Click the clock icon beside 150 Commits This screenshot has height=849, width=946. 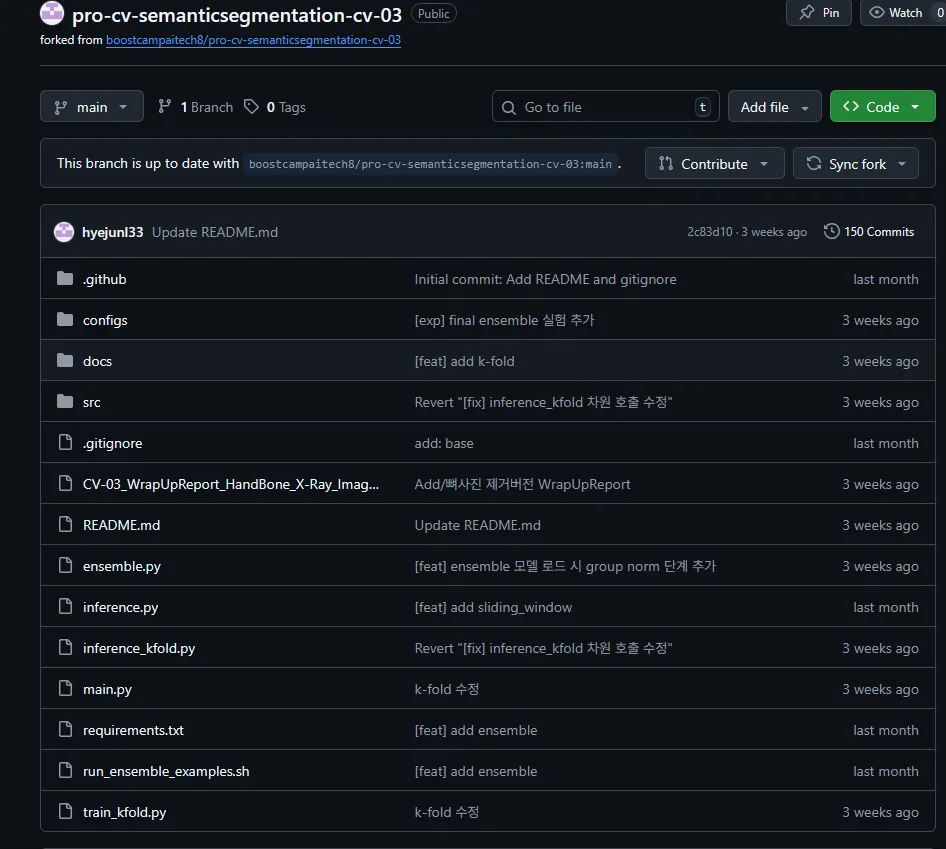coord(831,231)
